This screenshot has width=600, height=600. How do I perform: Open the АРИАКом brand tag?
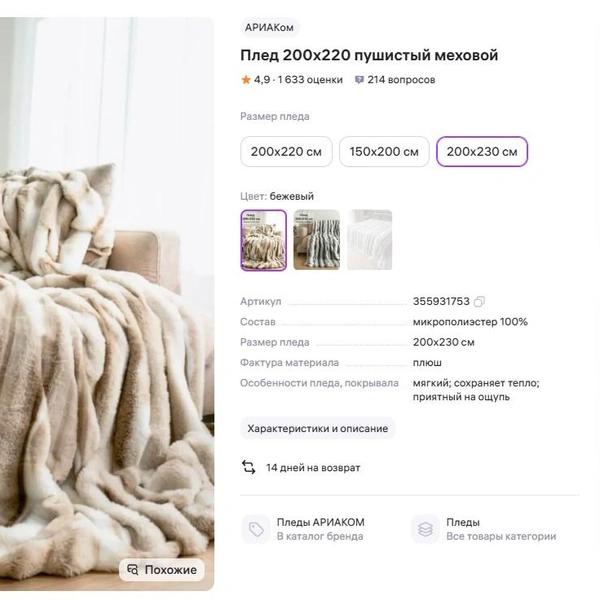point(270,28)
